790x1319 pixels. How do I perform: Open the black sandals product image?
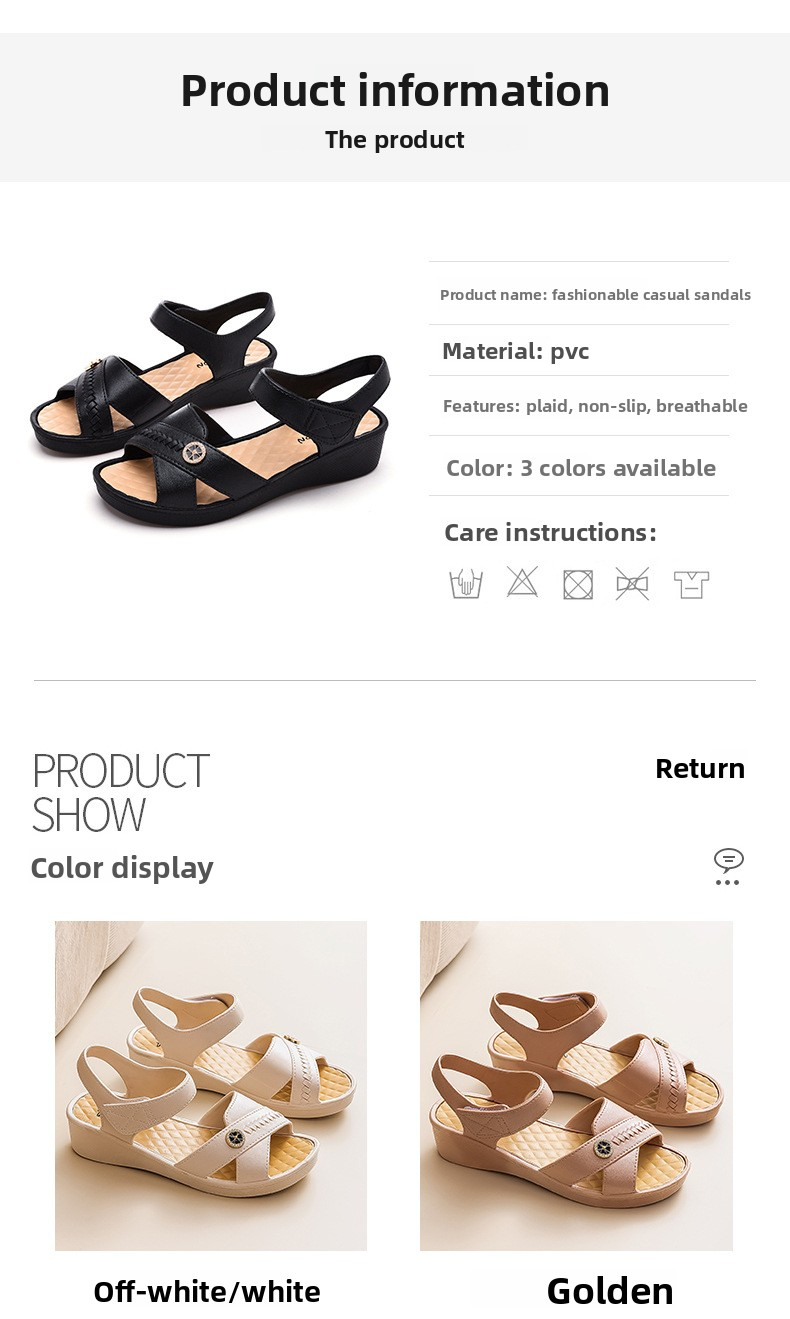tap(211, 408)
